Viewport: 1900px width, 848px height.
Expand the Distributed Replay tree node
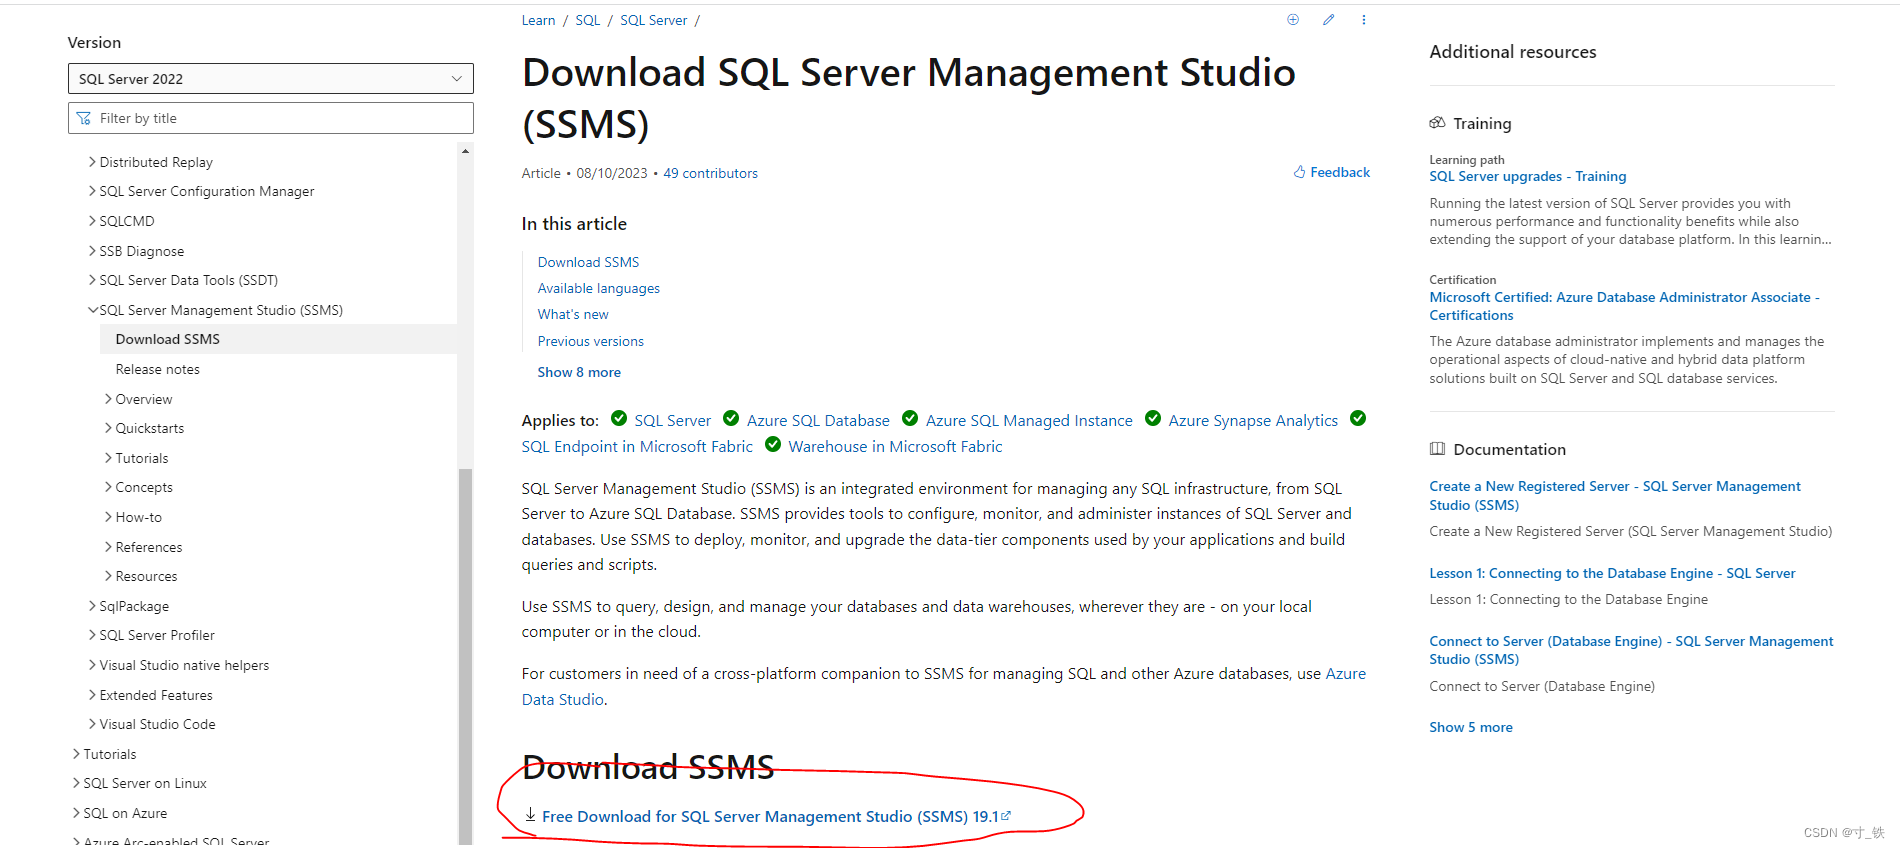coord(92,162)
